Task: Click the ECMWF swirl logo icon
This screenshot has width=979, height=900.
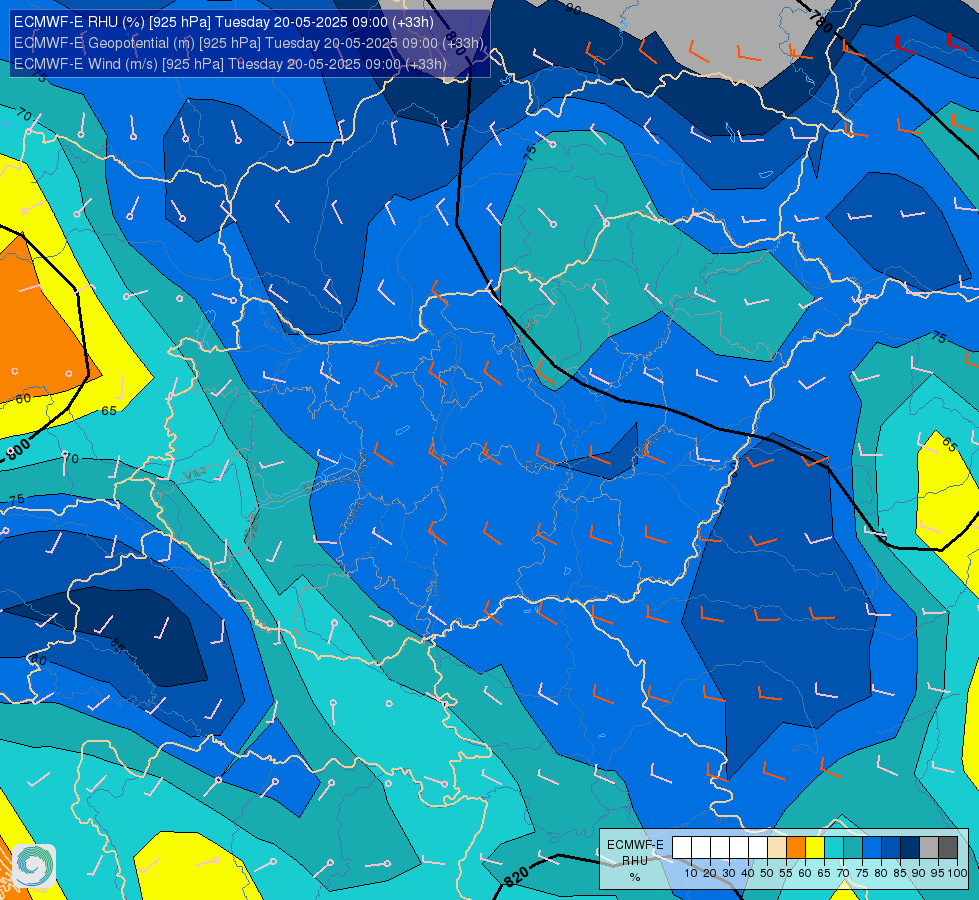Action: tap(34, 866)
